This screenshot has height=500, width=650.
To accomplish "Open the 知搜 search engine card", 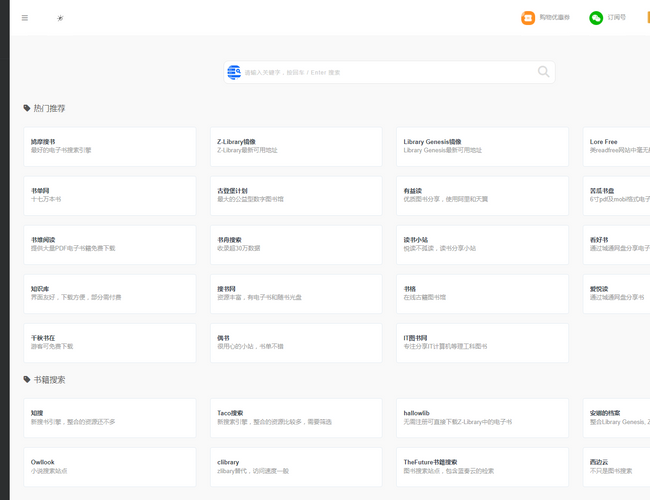I will [x=110, y=418].
